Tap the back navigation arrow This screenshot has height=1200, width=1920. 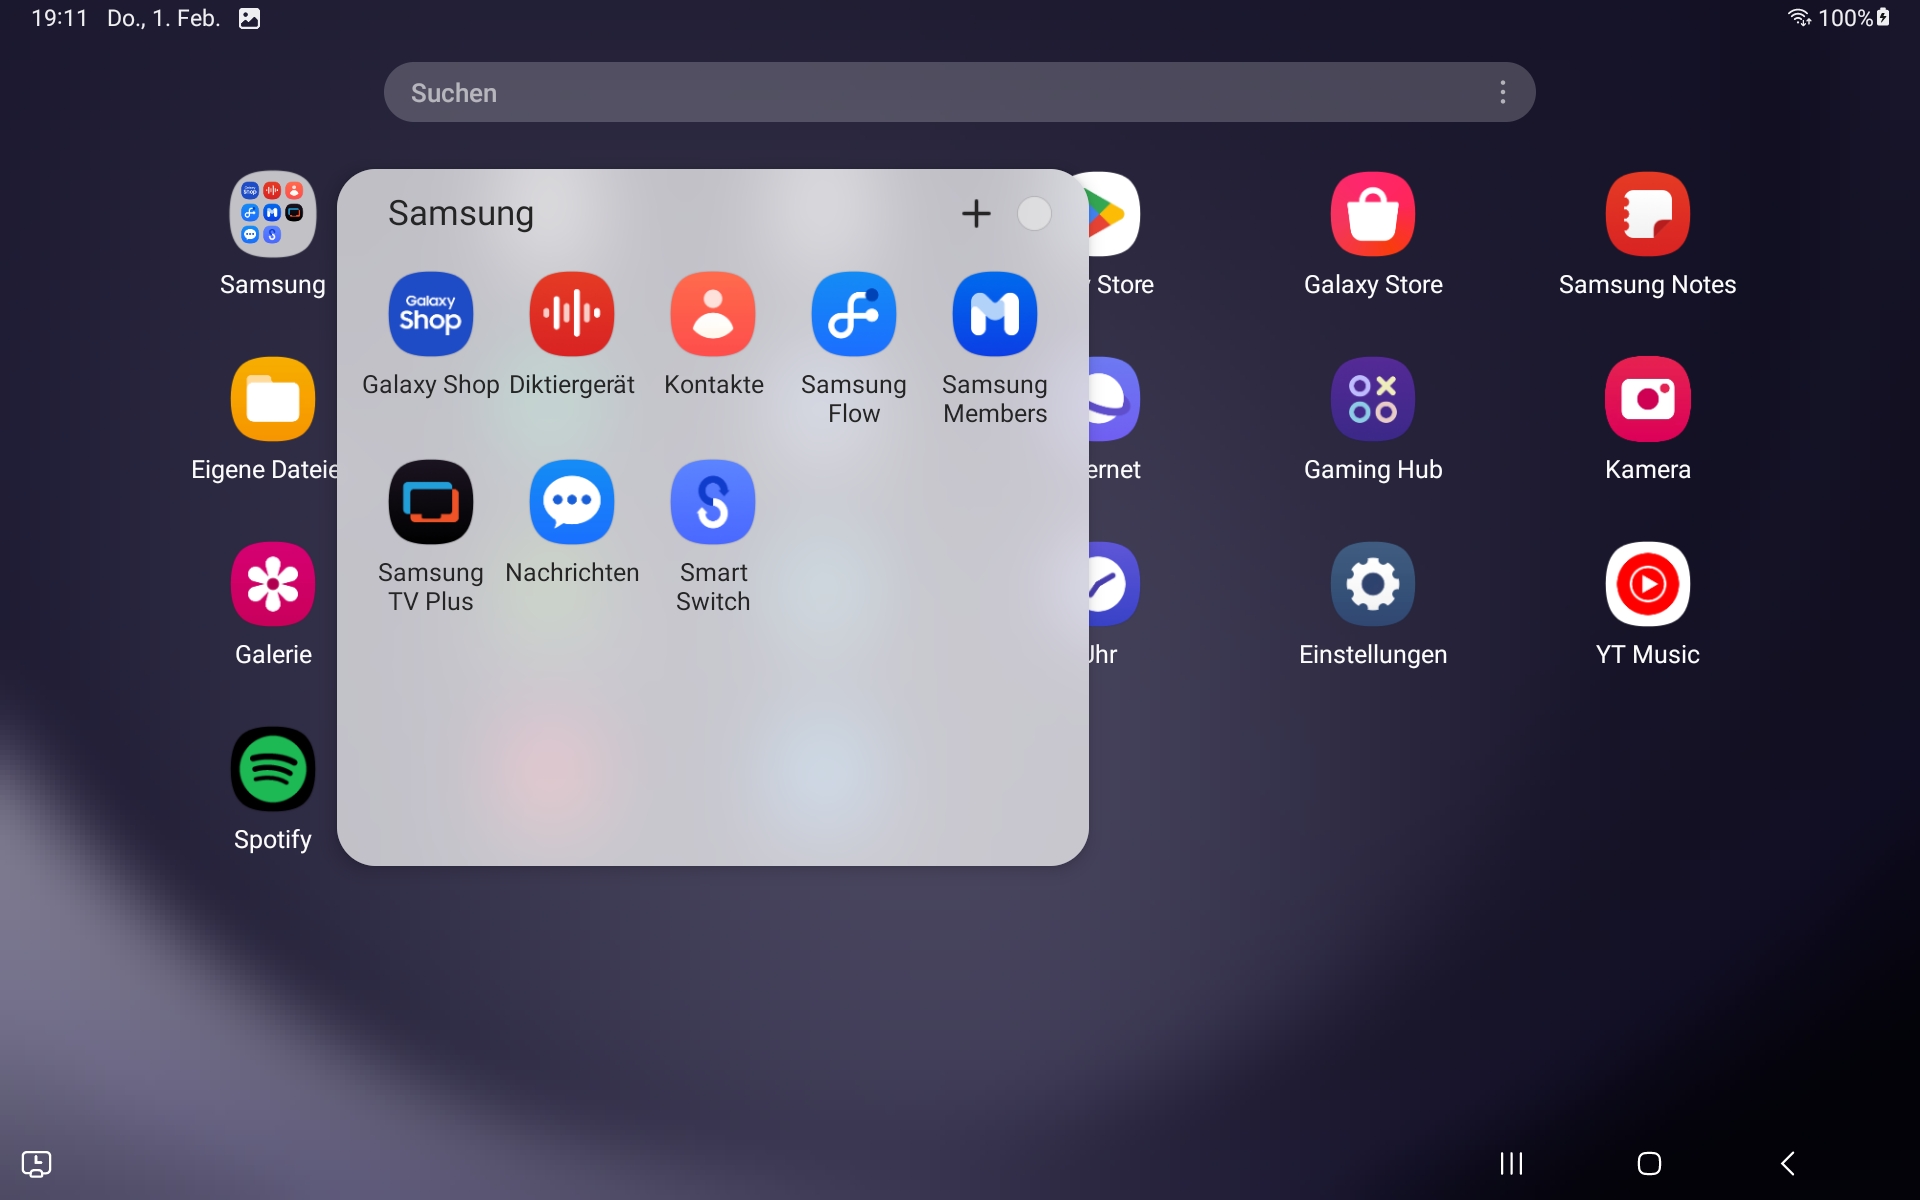1788,1163
